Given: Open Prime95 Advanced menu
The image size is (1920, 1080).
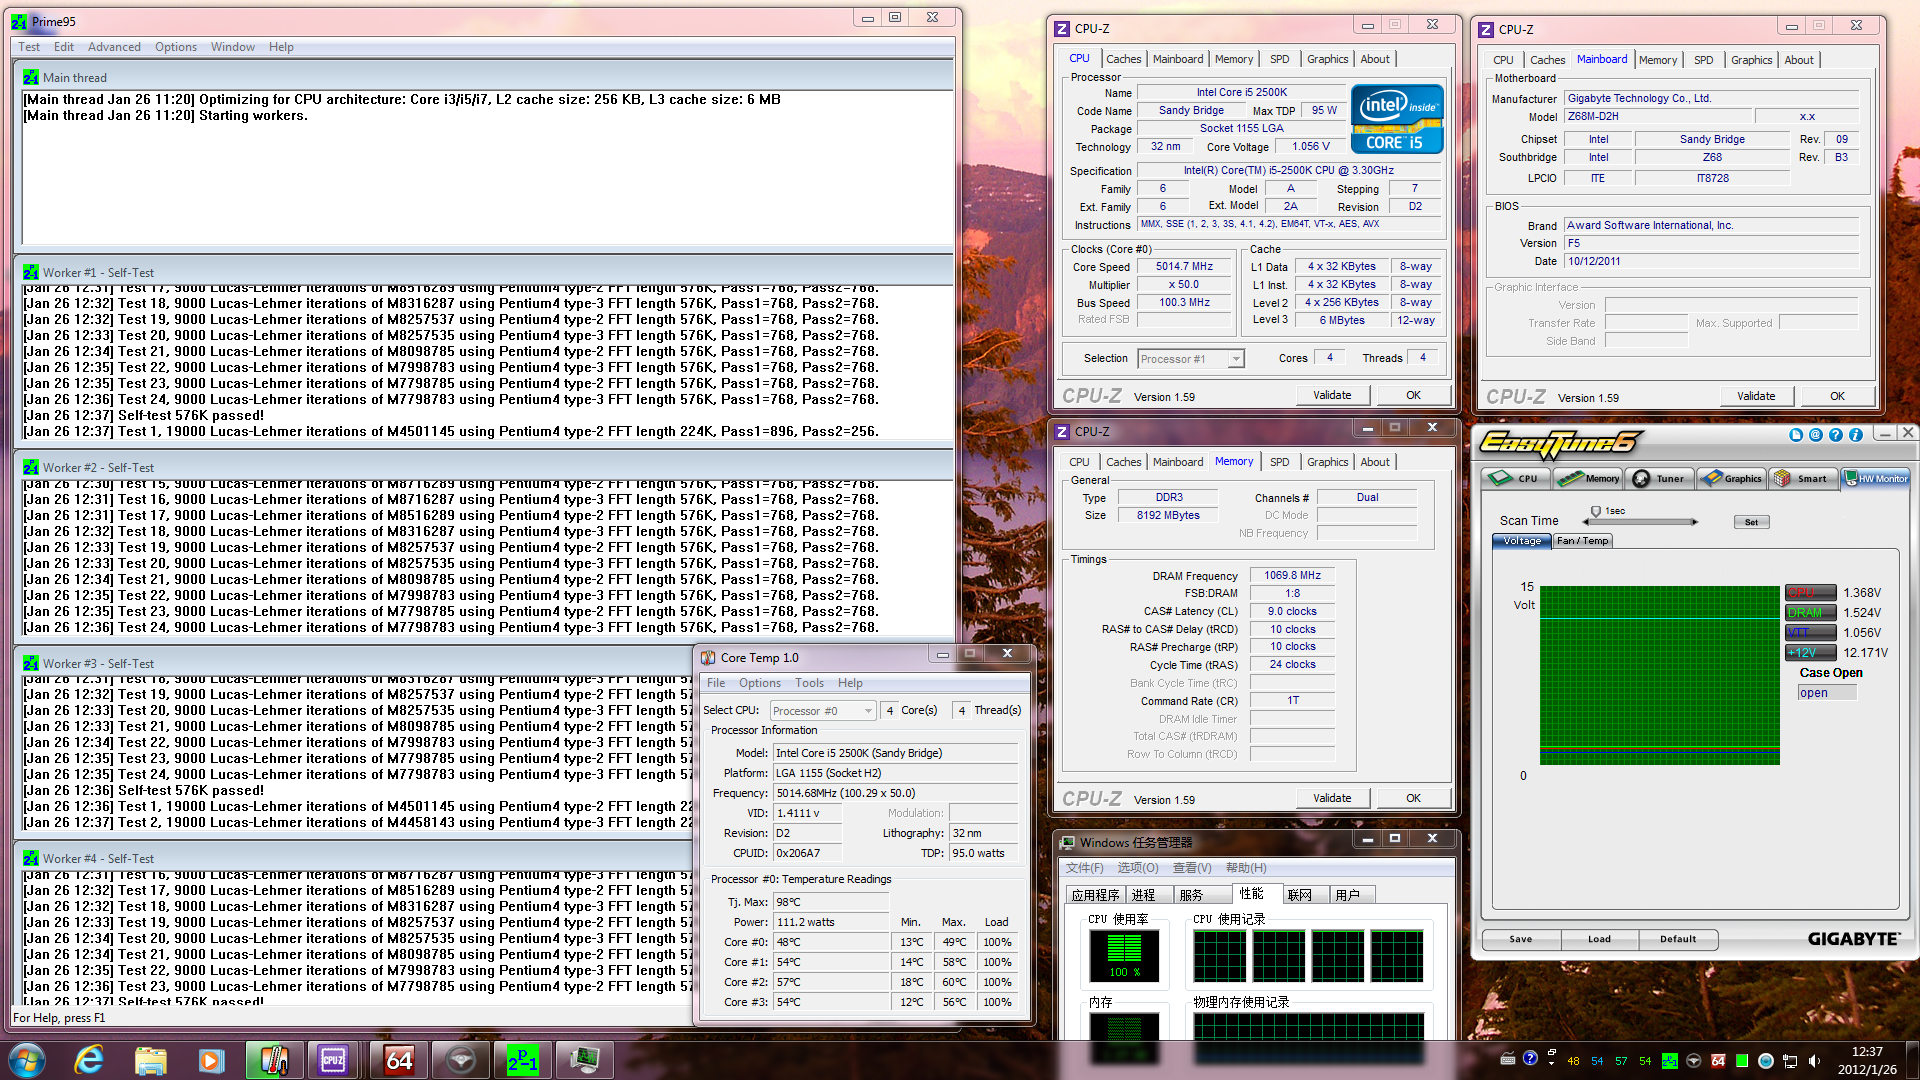Looking at the screenshot, I should [114, 47].
